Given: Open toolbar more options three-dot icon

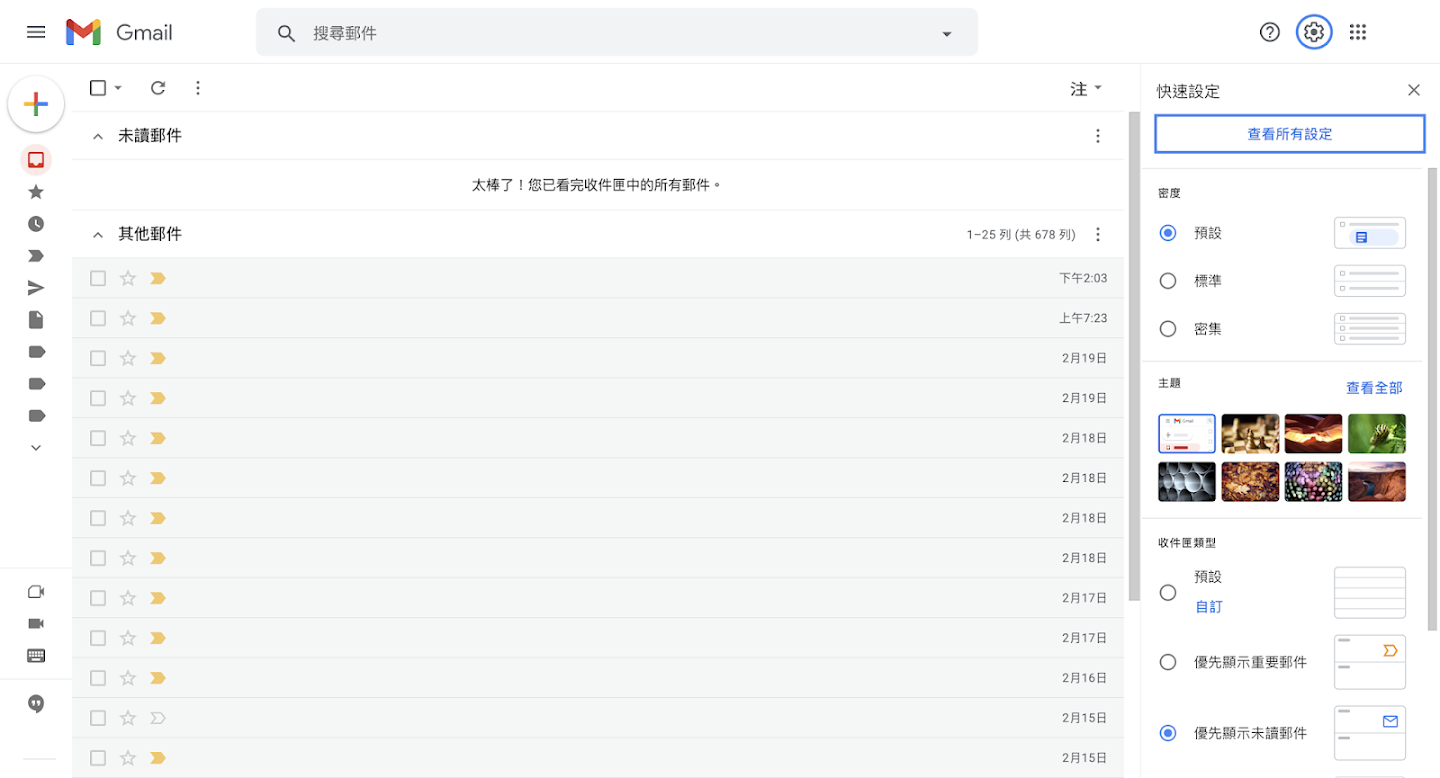Looking at the screenshot, I should (198, 88).
